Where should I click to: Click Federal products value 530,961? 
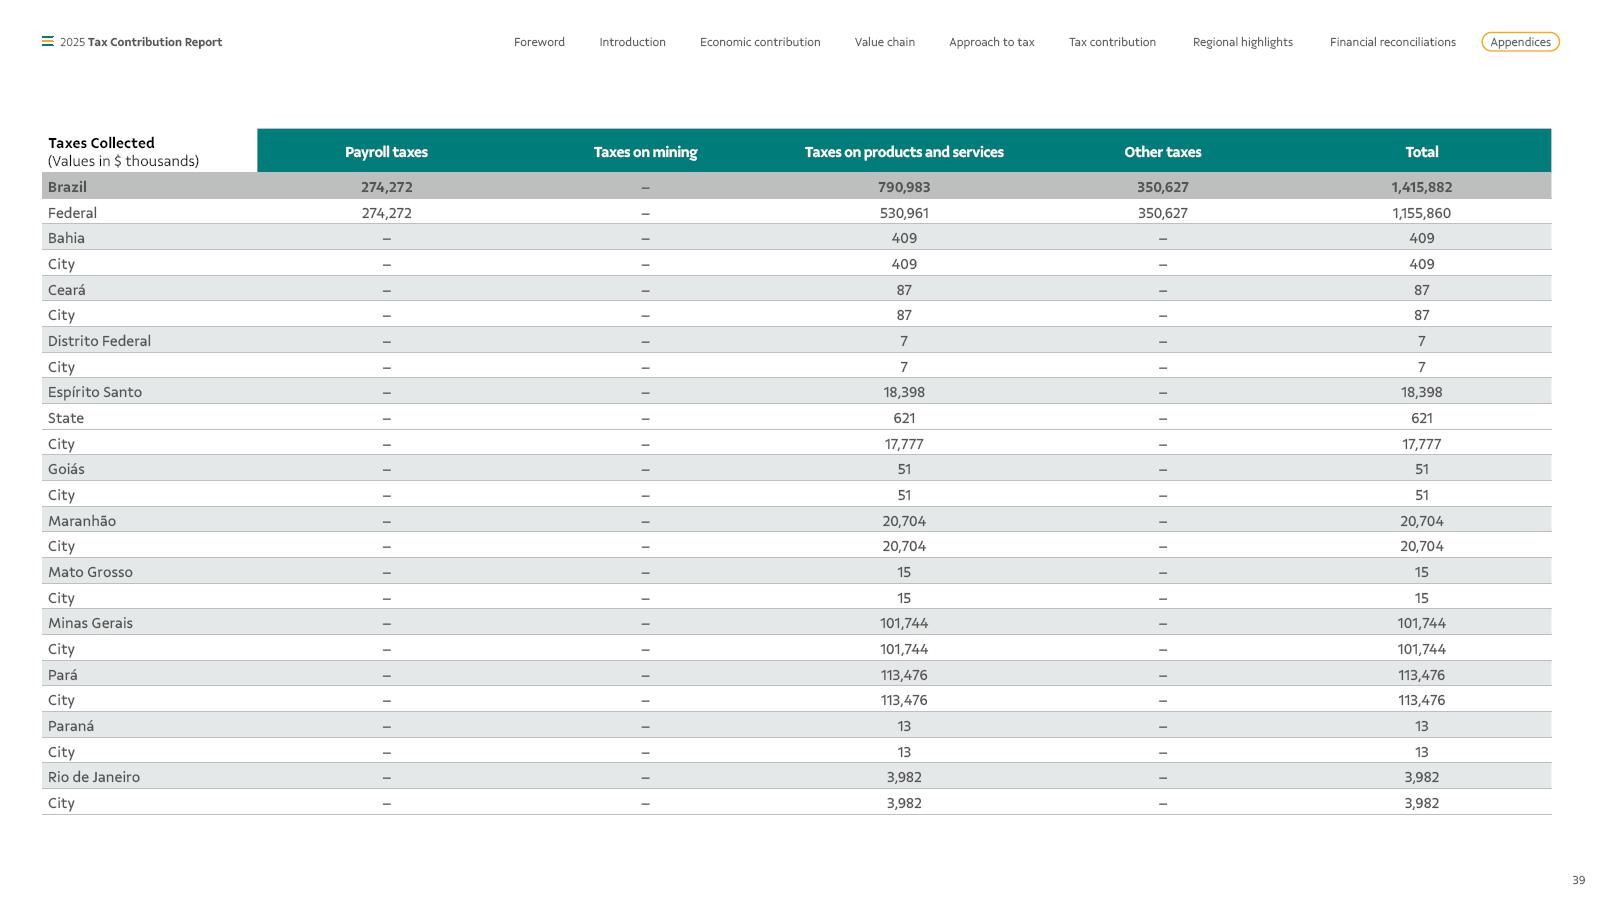click(x=904, y=213)
